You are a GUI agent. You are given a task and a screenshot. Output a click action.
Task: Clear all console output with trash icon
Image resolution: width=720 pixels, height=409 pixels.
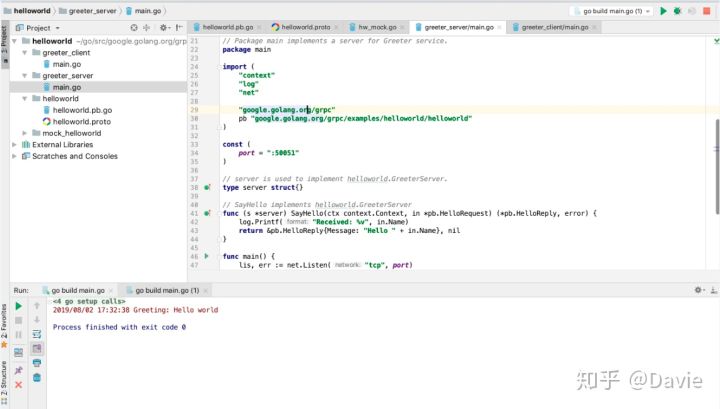click(x=37, y=377)
